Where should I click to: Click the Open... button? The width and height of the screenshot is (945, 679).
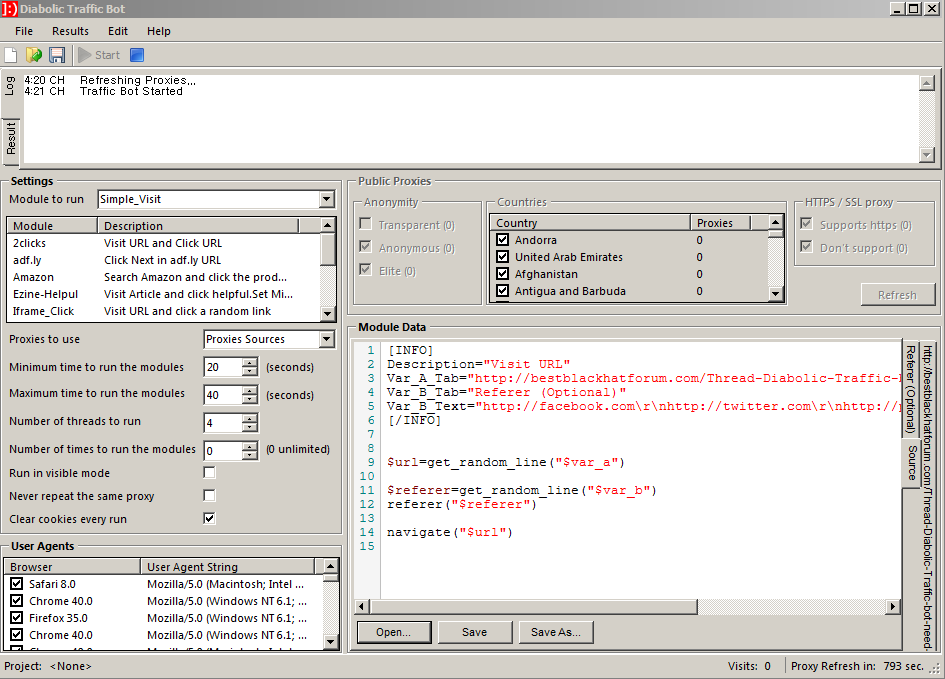coord(394,632)
